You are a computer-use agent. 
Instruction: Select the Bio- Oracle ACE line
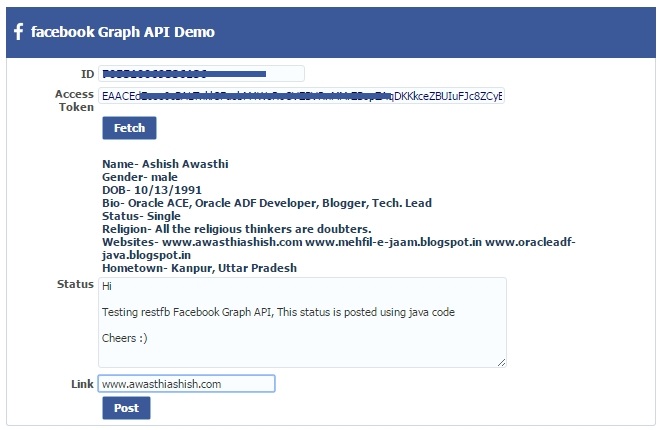(x=267, y=203)
